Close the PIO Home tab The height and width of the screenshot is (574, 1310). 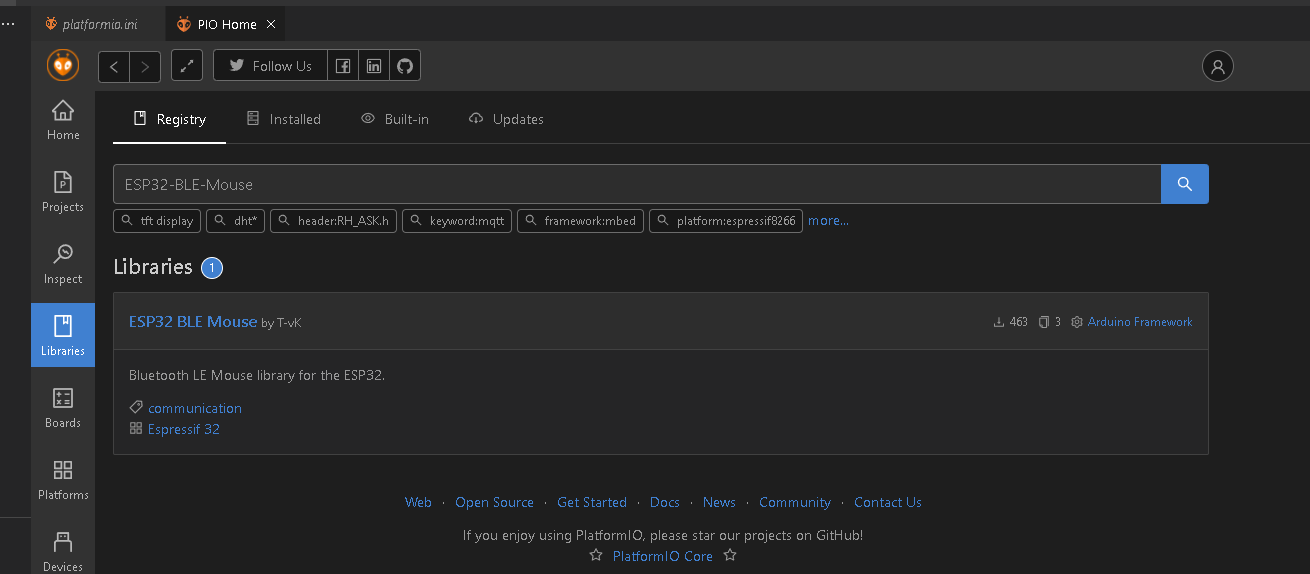click(270, 24)
